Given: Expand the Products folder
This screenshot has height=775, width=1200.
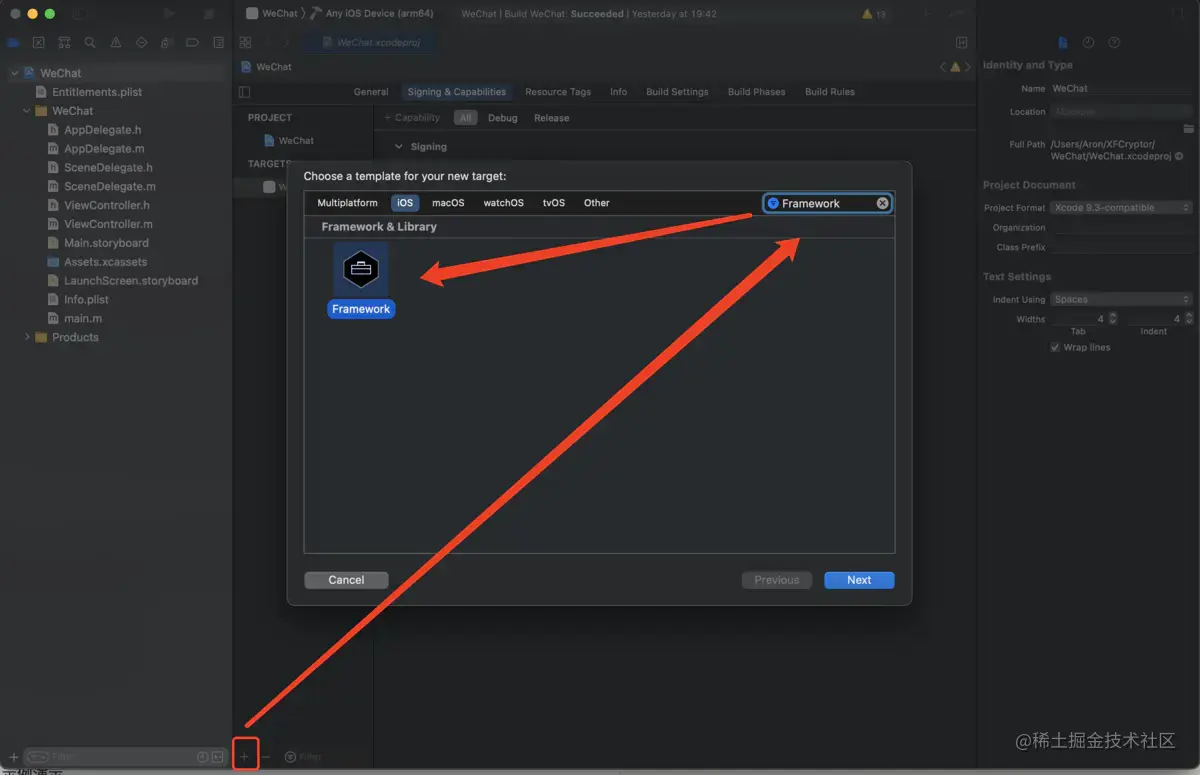Looking at the screenshot, I should click(27, 337).
